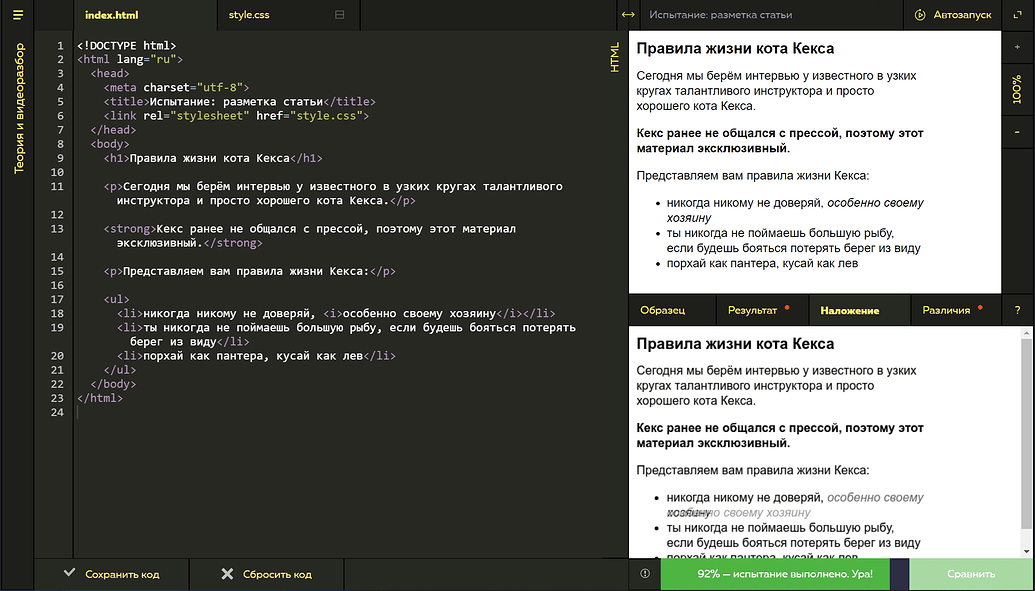1035x591 pixels.
Task: Expand the Теория и видеоразбор side panel
Action: [x=17, y=108]
